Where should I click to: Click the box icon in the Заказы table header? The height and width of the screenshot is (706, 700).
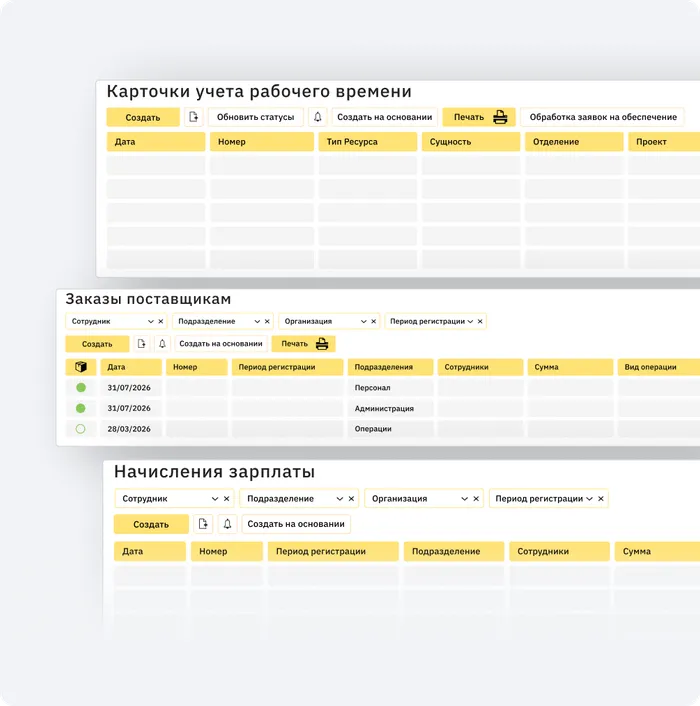81,367
